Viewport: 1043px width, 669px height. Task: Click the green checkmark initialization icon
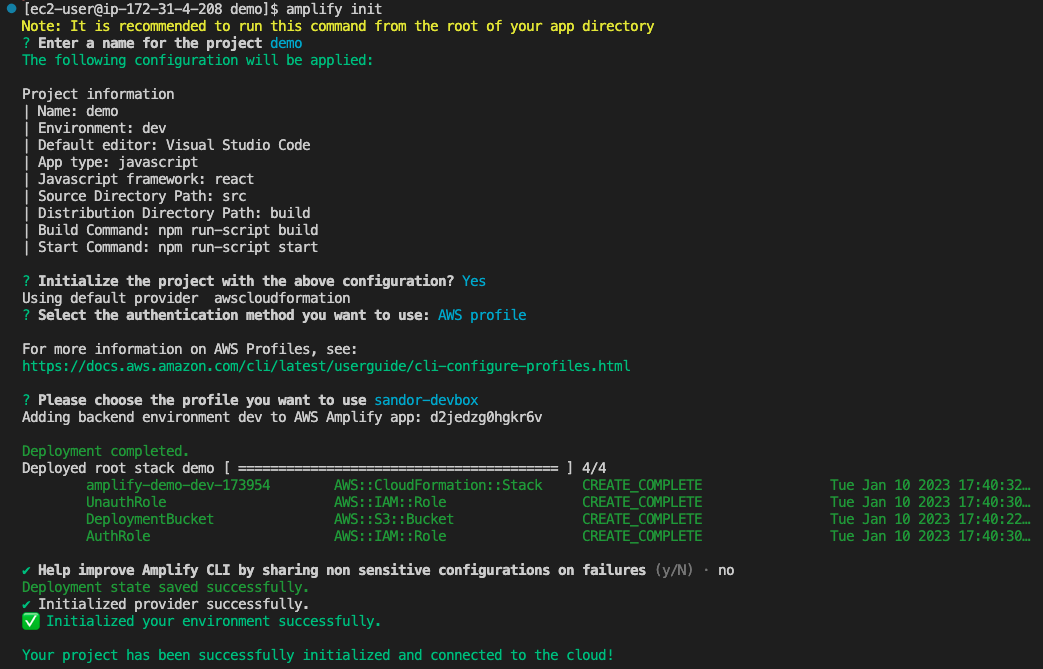point(30,620)
